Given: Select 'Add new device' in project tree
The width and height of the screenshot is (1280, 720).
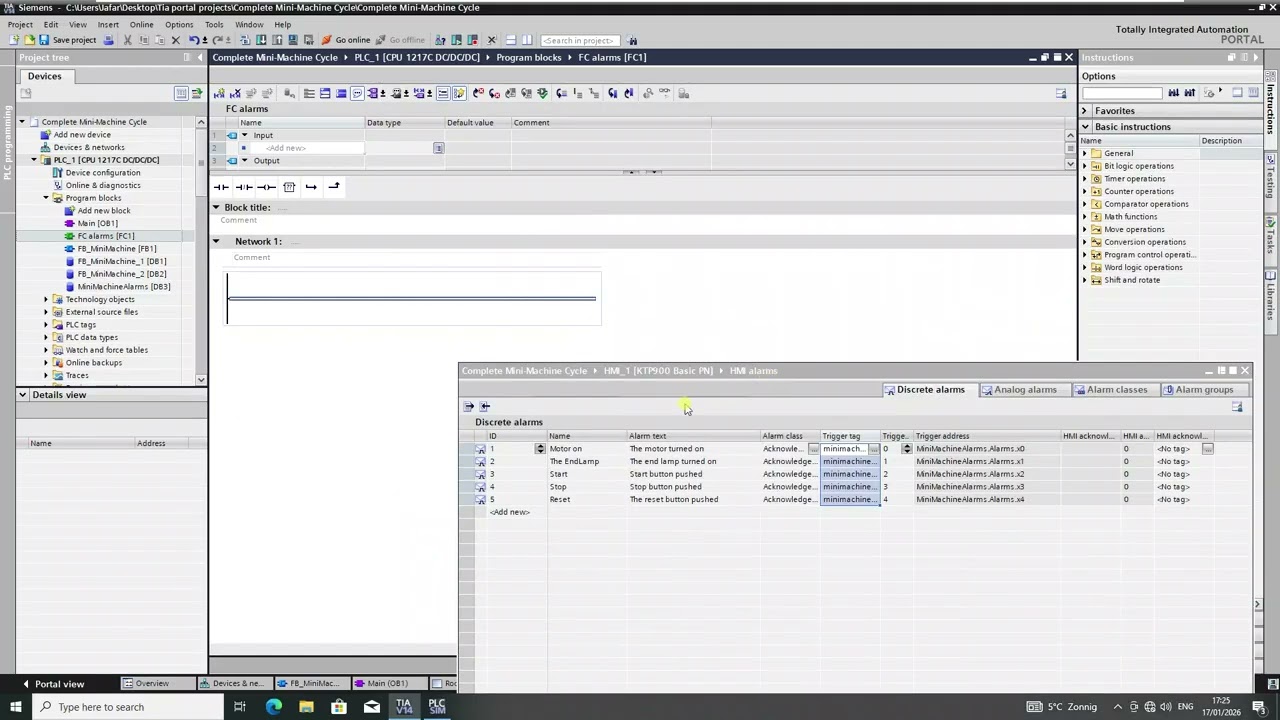Looking at the screenshot, I should click(82, 135).
